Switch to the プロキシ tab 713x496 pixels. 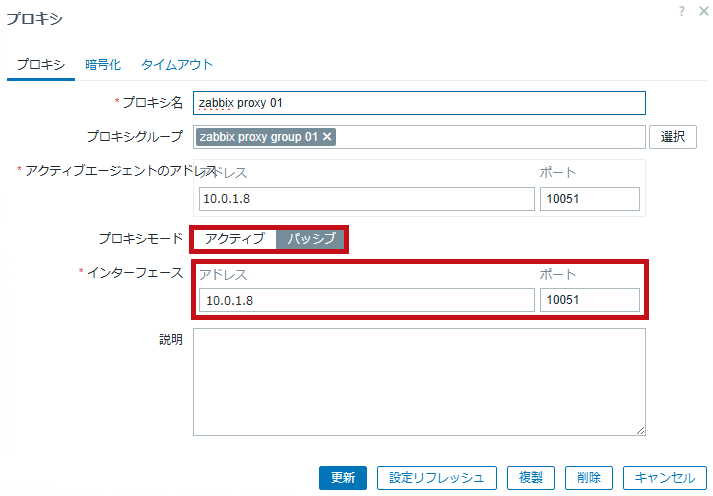point(41,65)
